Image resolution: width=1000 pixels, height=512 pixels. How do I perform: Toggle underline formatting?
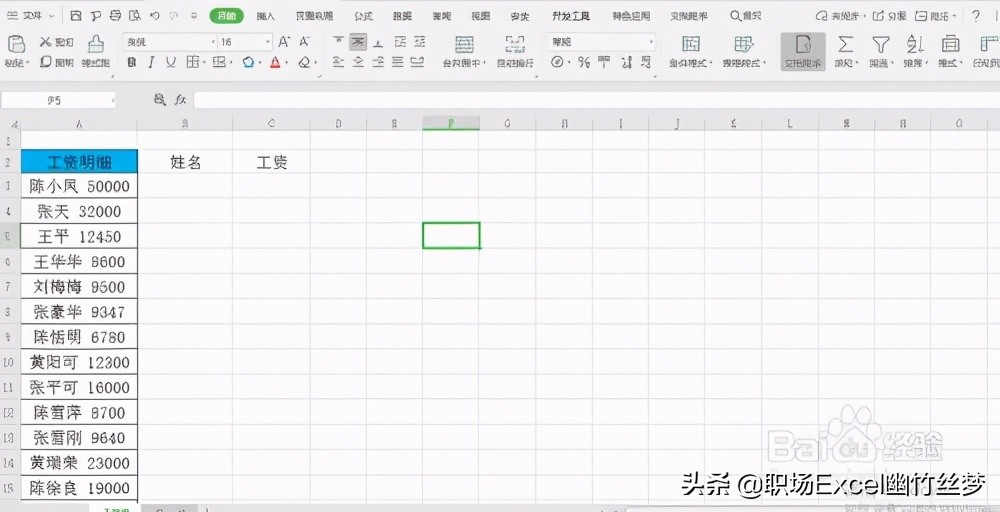click(171, 62)
